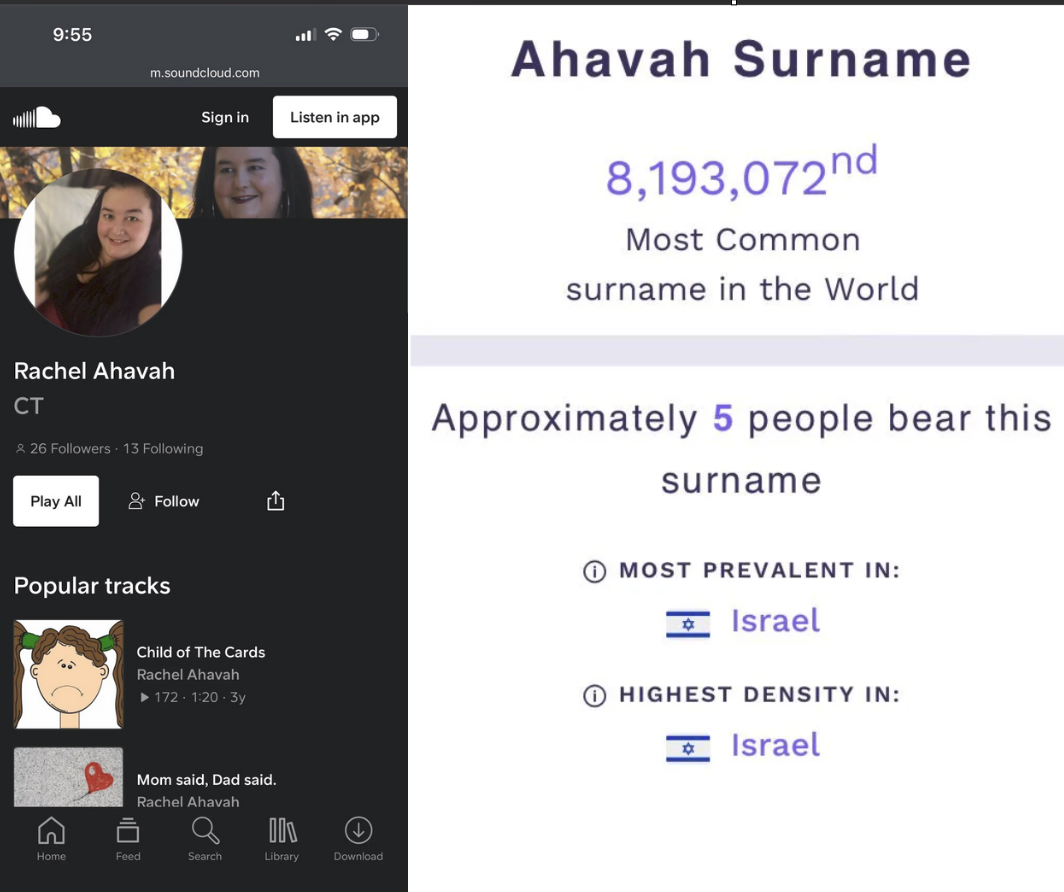Click the info icon beside Highest Density In
1064x892 pixels.
click(594, 695)
